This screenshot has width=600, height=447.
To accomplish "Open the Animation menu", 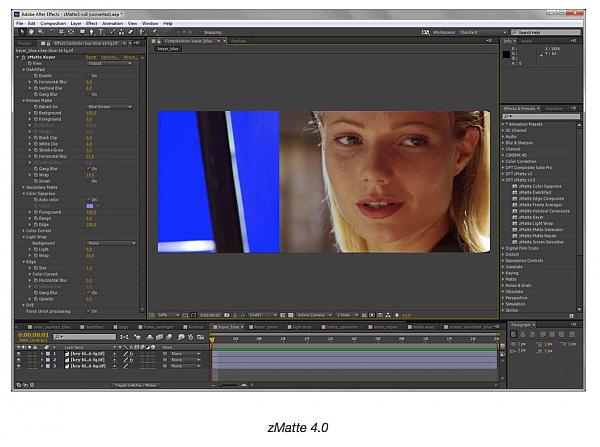I will click(x=112, y=23).
